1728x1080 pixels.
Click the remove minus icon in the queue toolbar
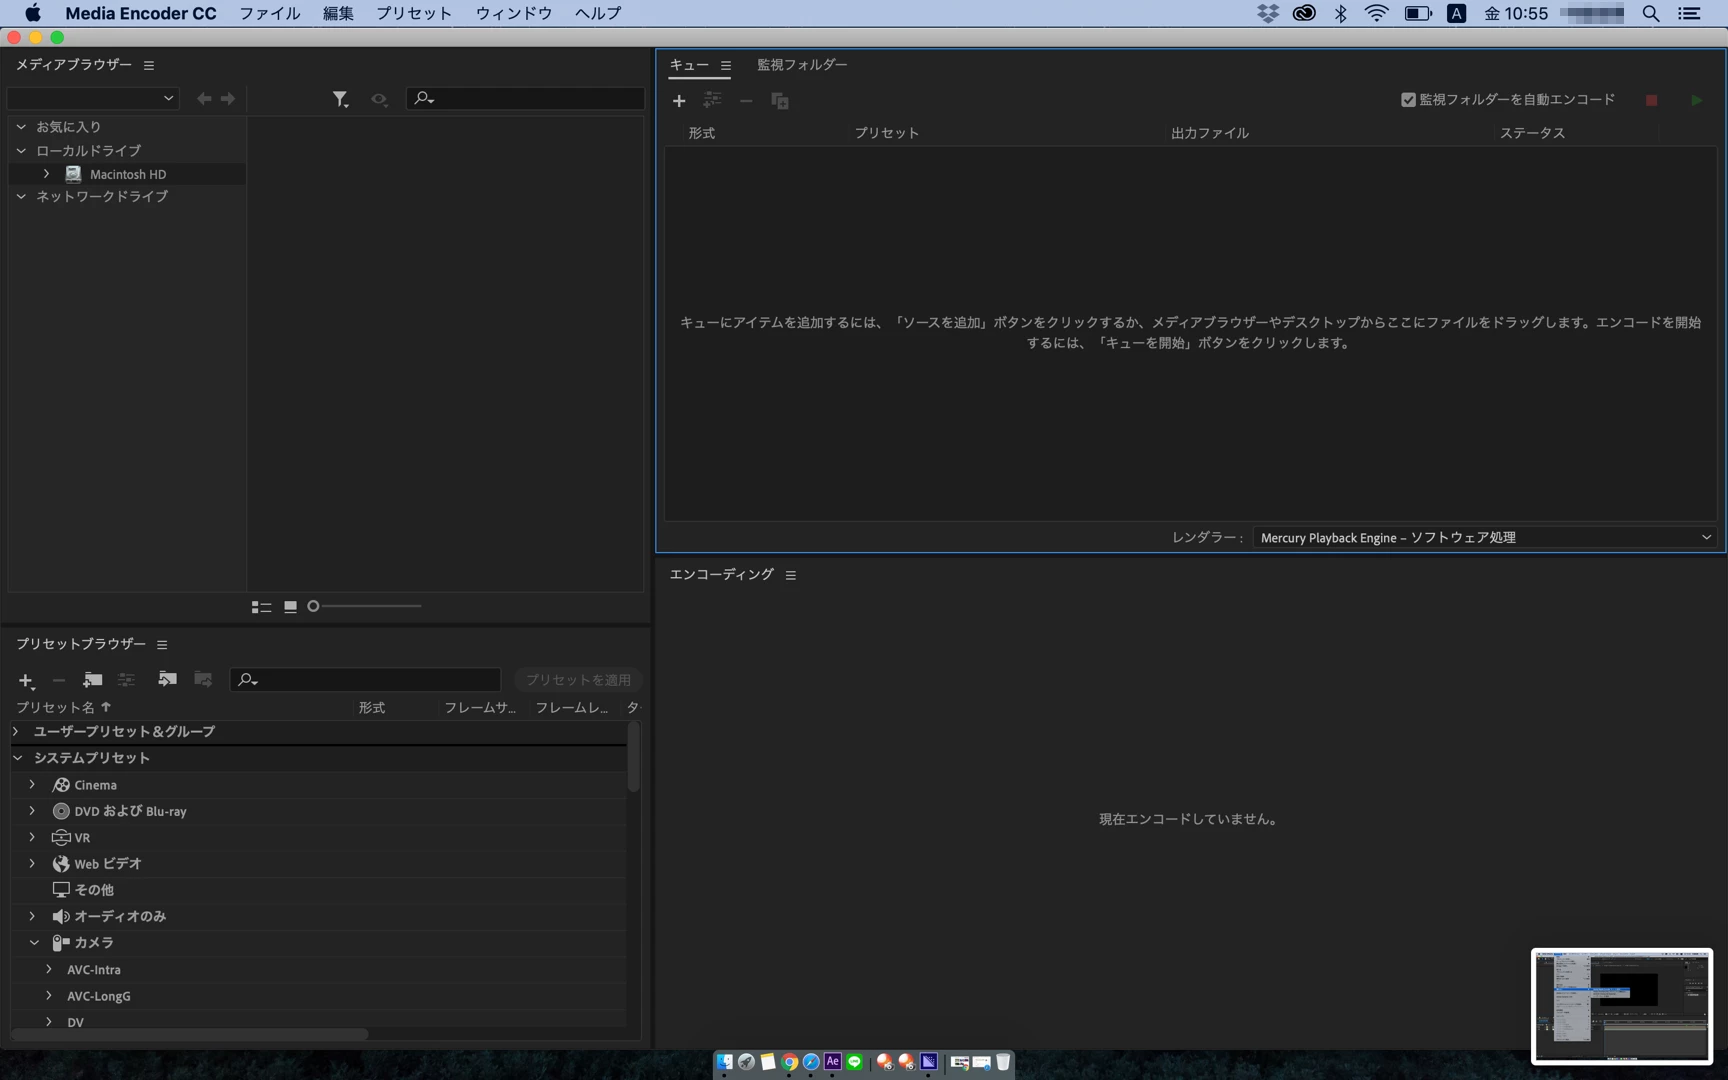coord(746,101)
